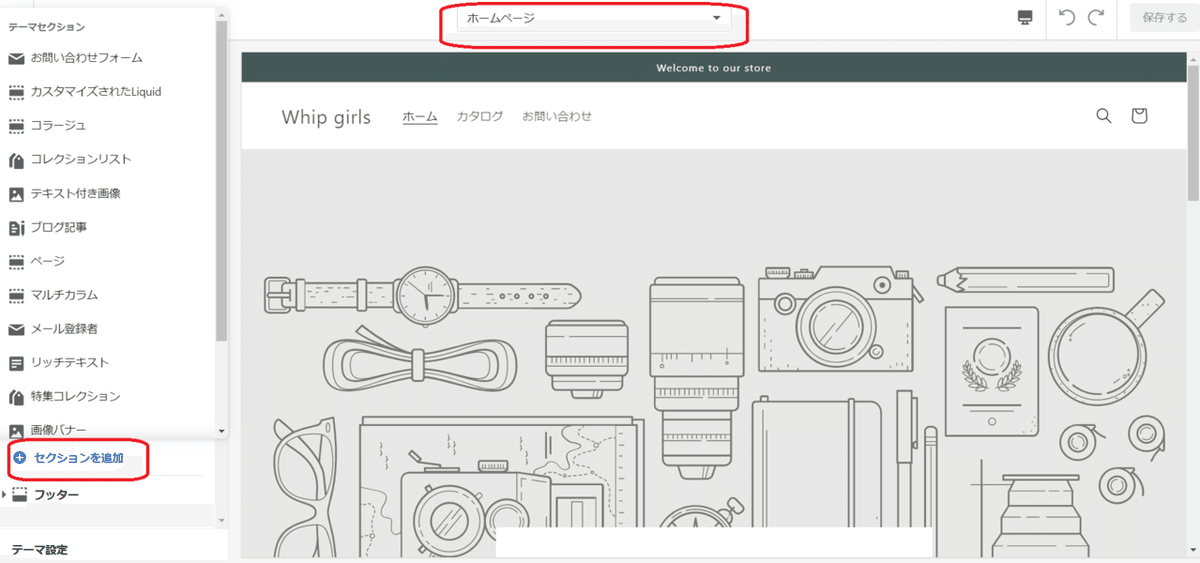Undo the last change
Screen dimensions: 1200x563
click(x=1067, y=17)
